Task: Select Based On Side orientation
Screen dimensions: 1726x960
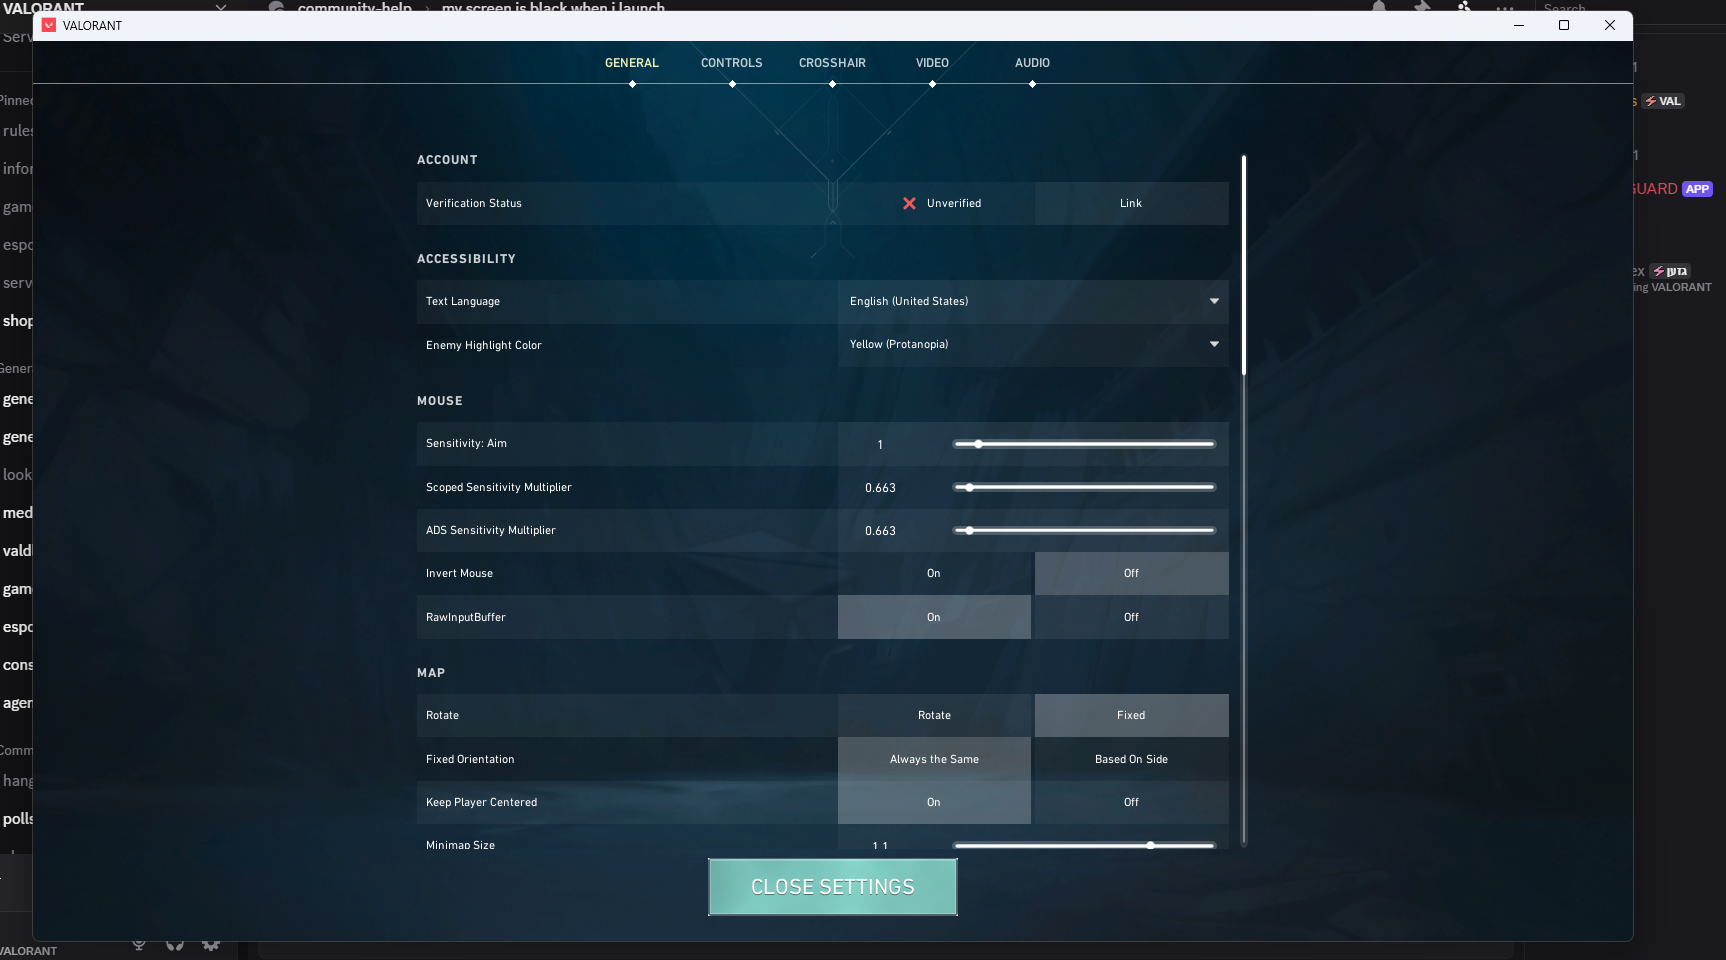Action: (1132, 760)
